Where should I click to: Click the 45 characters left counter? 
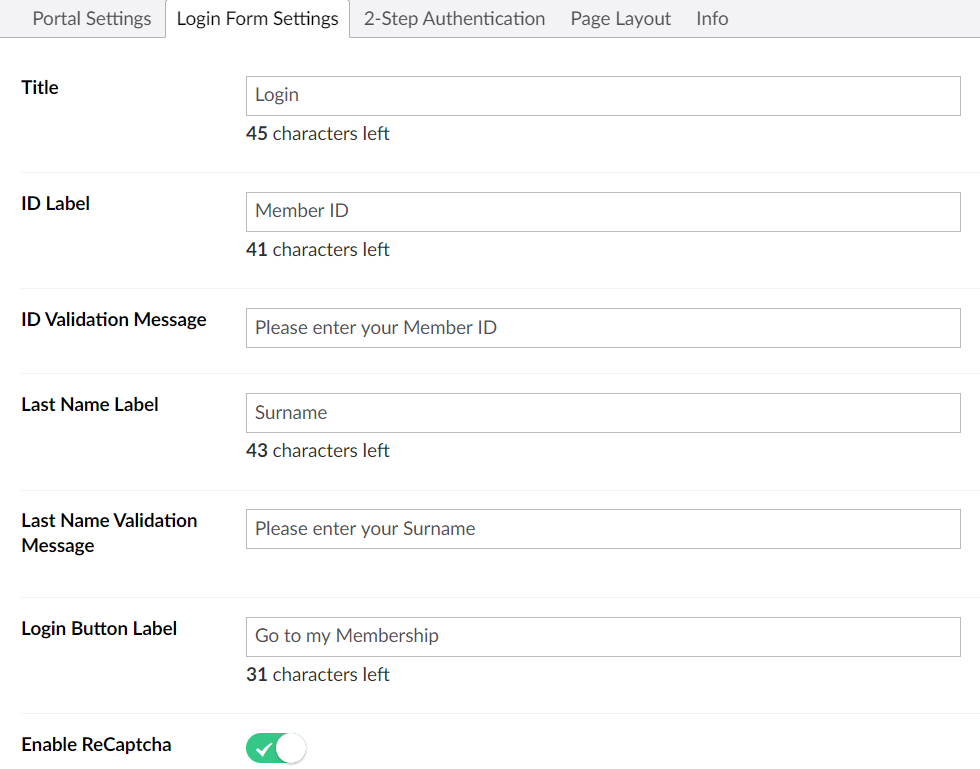[318, 133]
